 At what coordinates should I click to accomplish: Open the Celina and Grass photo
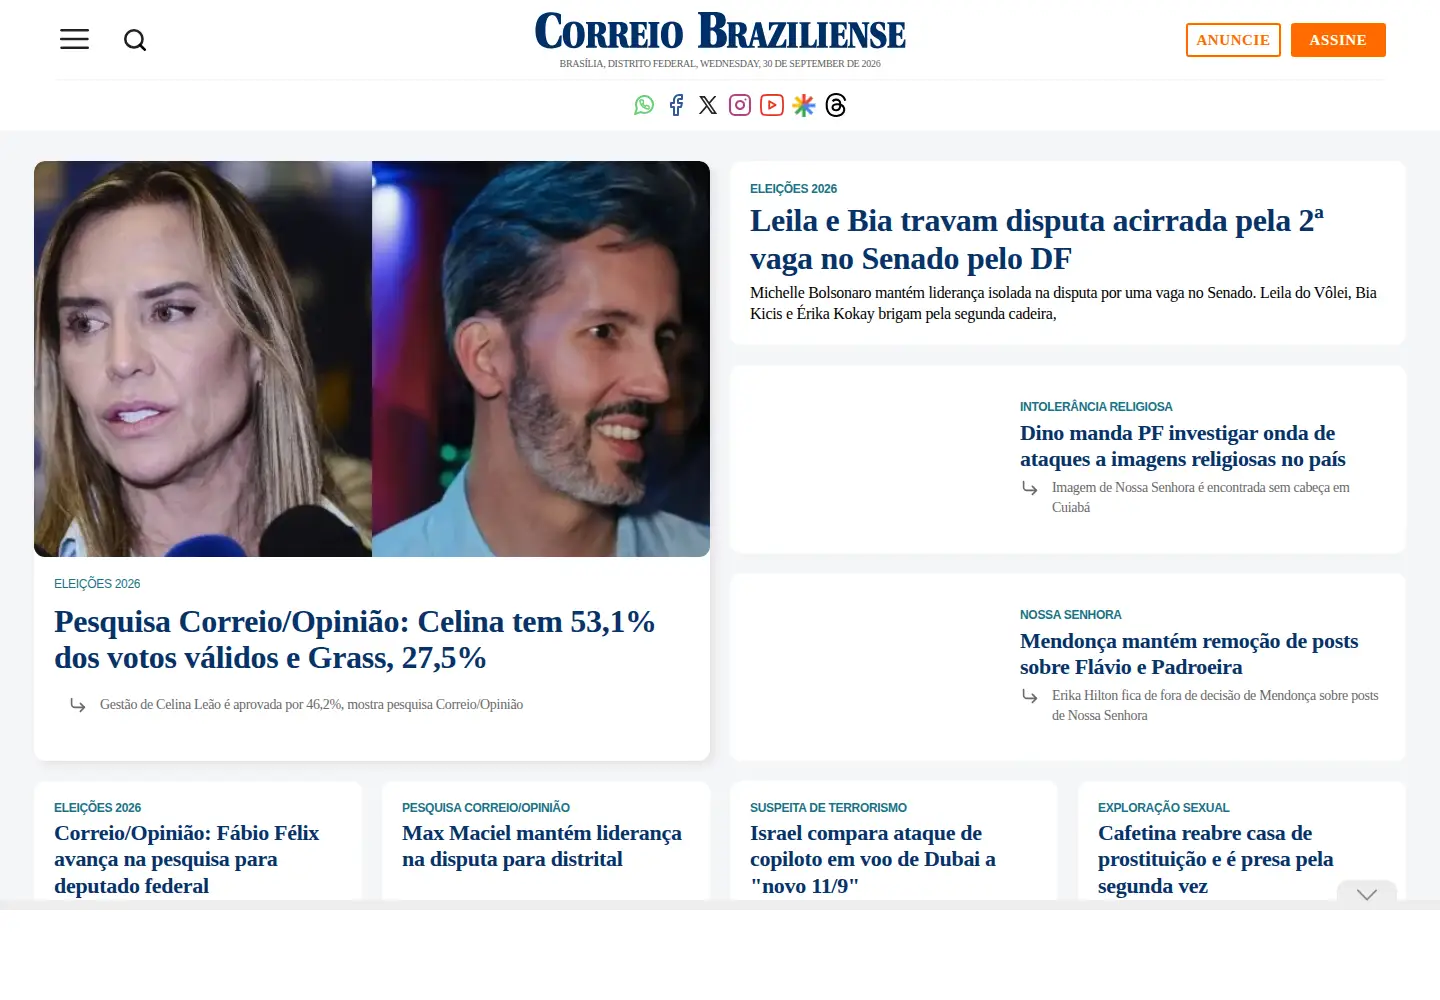372,359
